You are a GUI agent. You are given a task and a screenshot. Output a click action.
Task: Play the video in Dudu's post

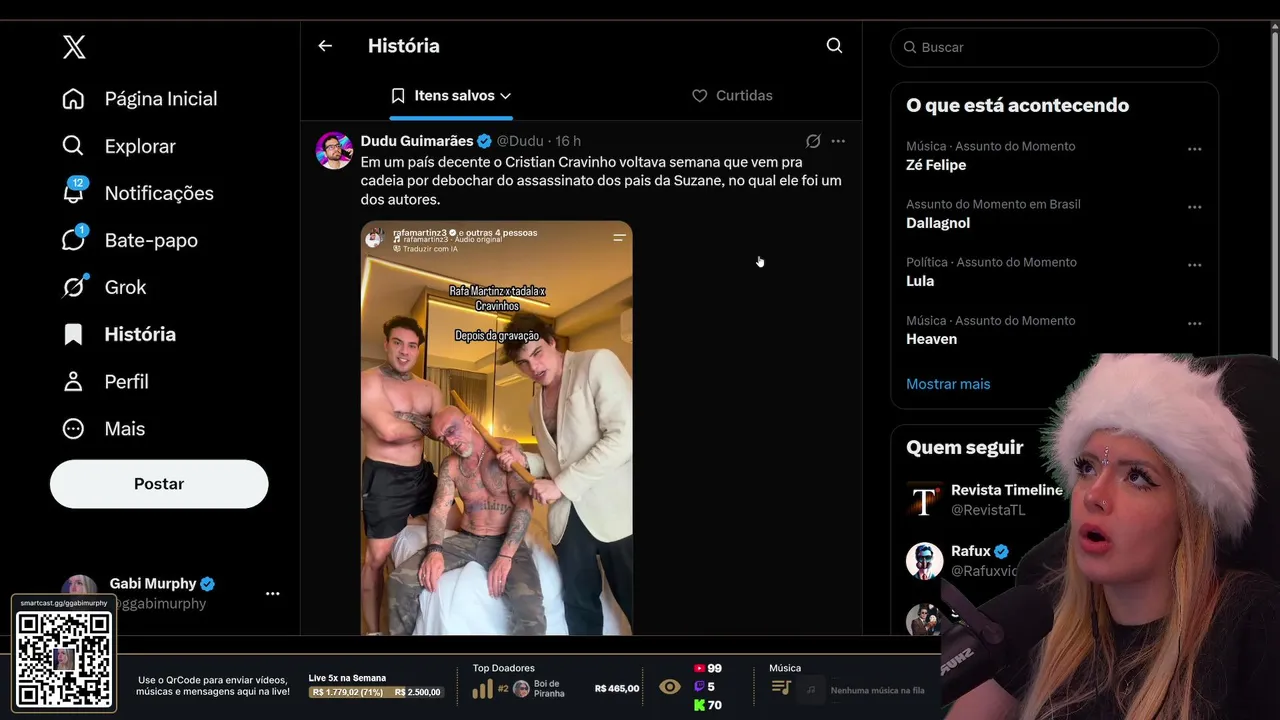497,428
